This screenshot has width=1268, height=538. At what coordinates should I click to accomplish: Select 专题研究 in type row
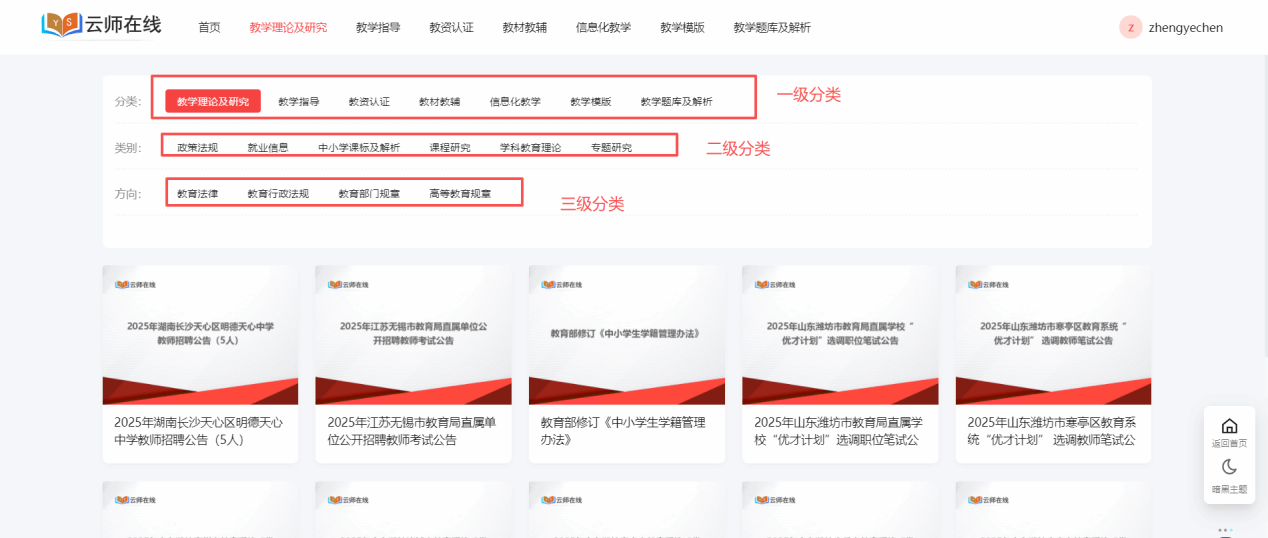click(x=611, y=148)
